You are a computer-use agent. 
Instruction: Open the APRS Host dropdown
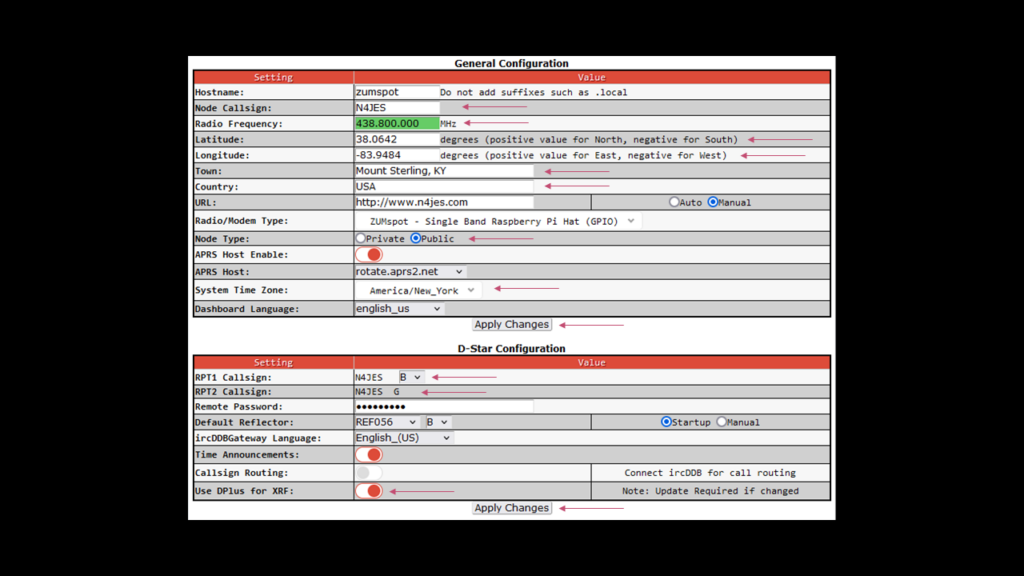point(410,271)
